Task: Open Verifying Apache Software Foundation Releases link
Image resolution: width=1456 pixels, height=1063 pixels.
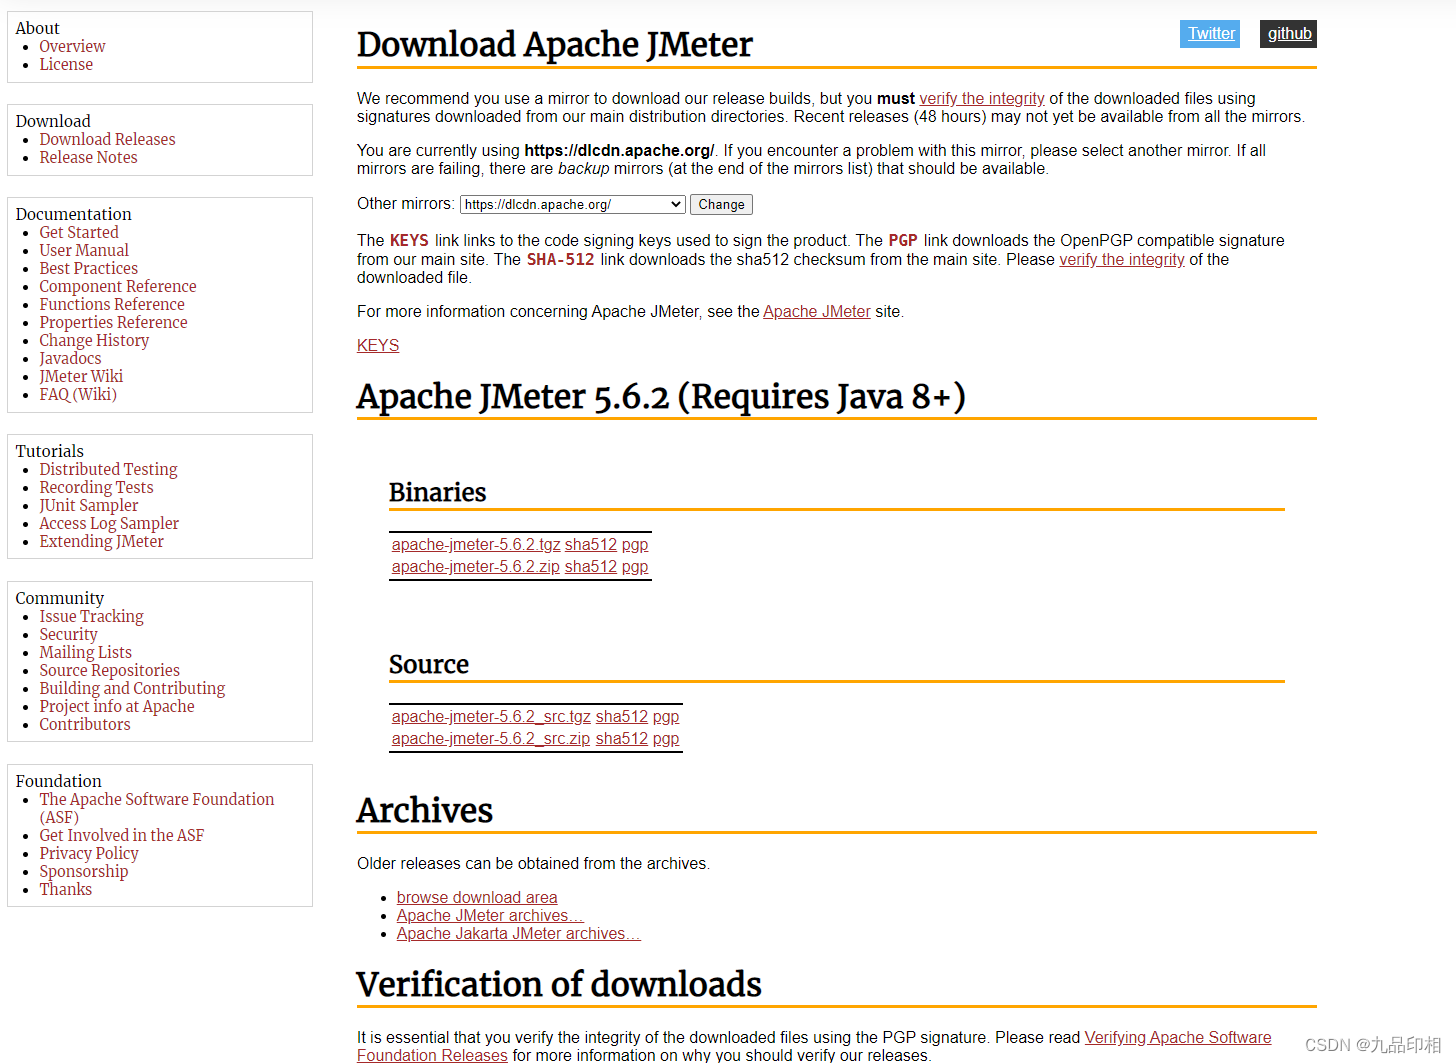Action: pos(1178,1038)
